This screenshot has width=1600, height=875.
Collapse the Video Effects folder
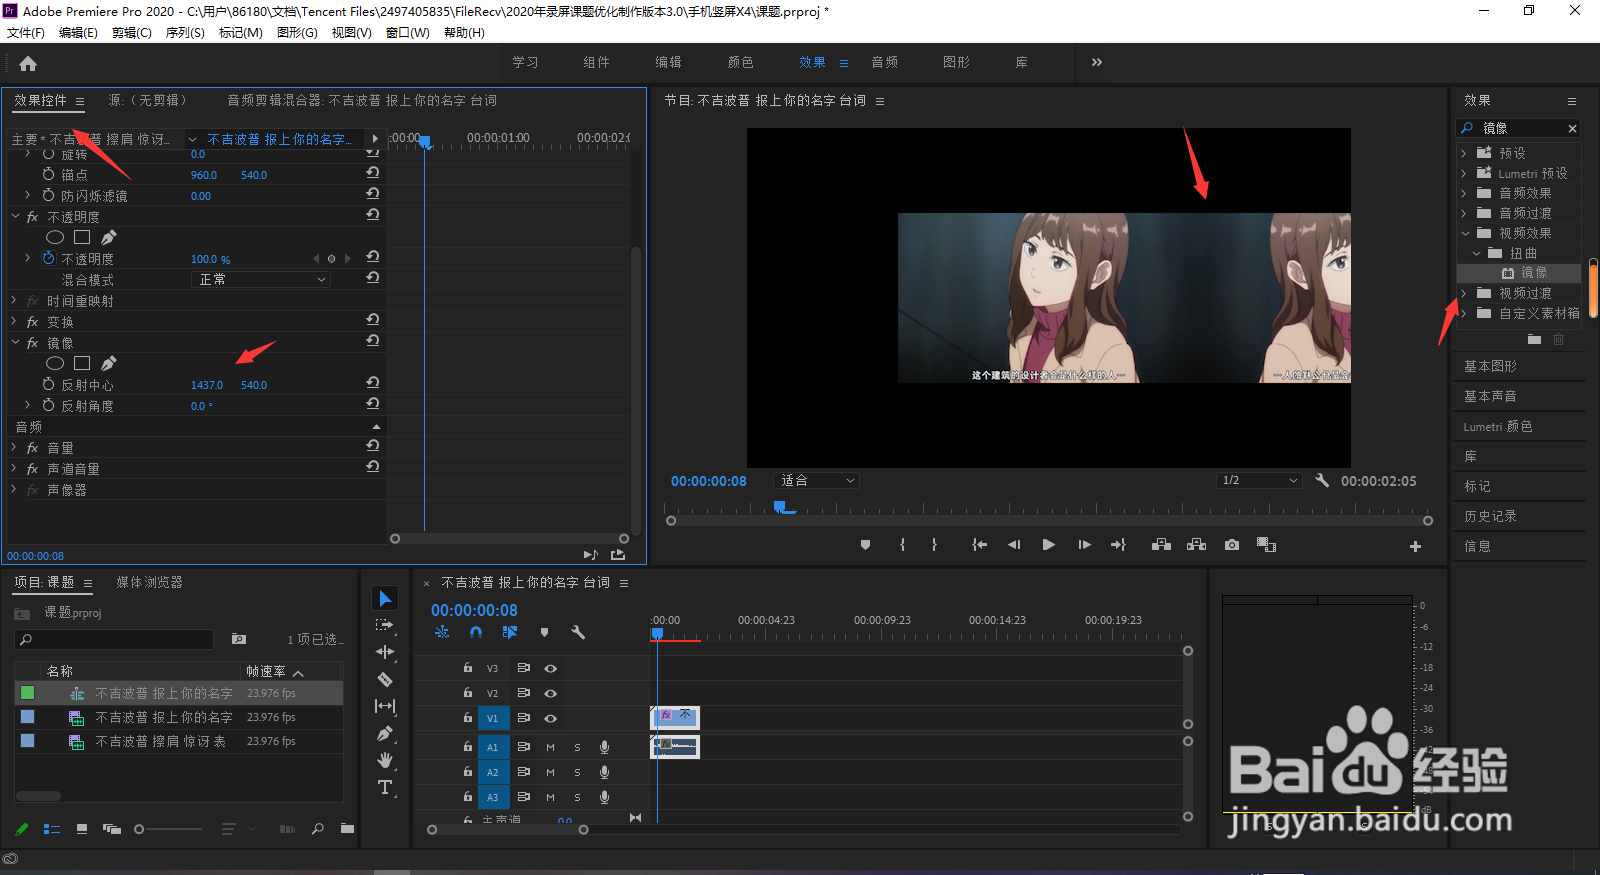(x=1466, y=233)
